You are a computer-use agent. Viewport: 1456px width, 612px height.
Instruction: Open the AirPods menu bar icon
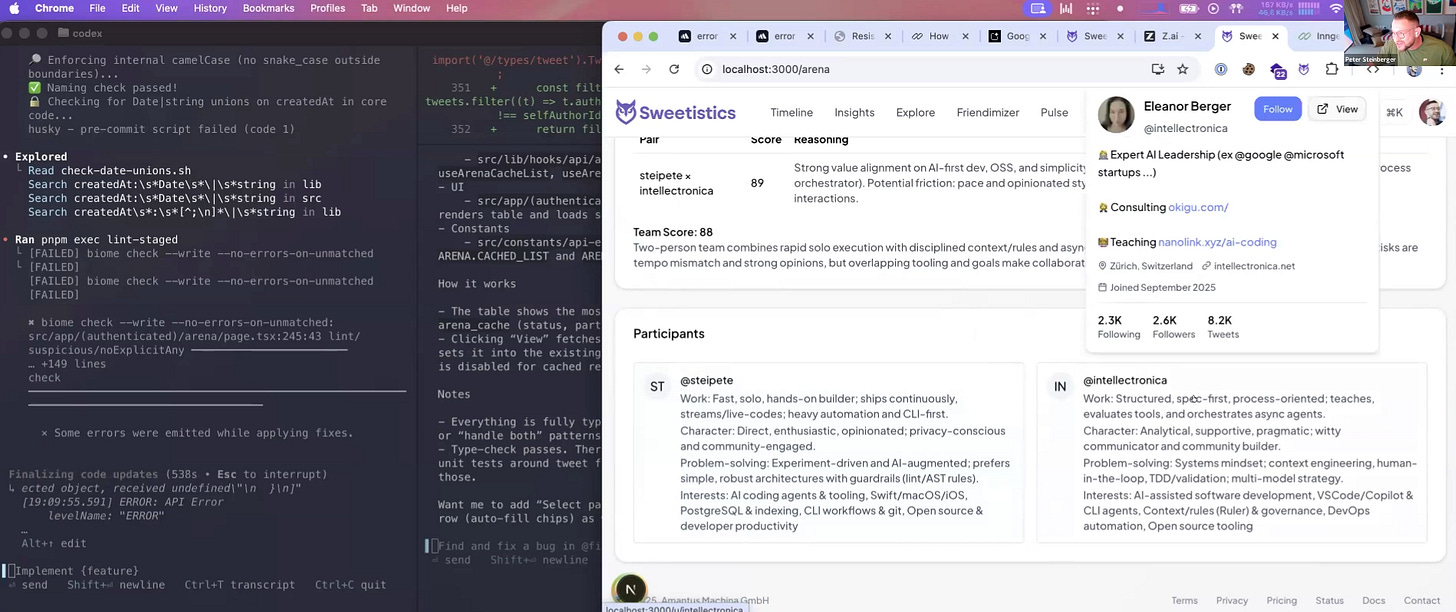click(x=1237, y=8)
